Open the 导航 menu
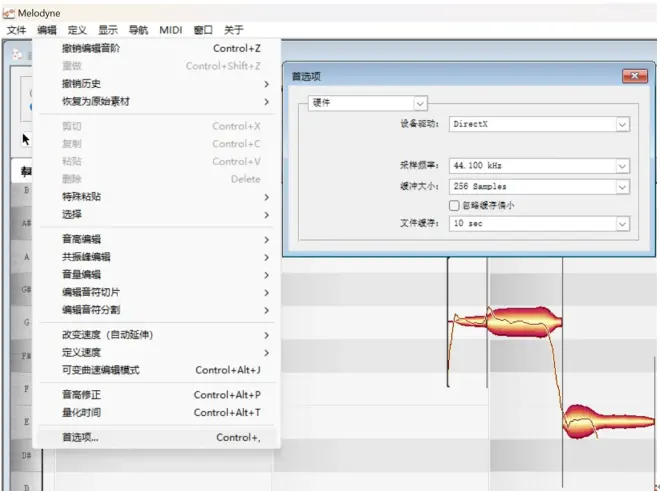The image size is (660, 491). (138, 30)
